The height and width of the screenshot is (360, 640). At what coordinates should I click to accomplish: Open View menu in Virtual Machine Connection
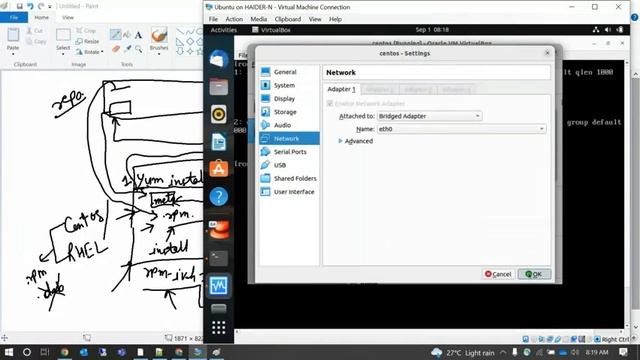tap(315, 19)
